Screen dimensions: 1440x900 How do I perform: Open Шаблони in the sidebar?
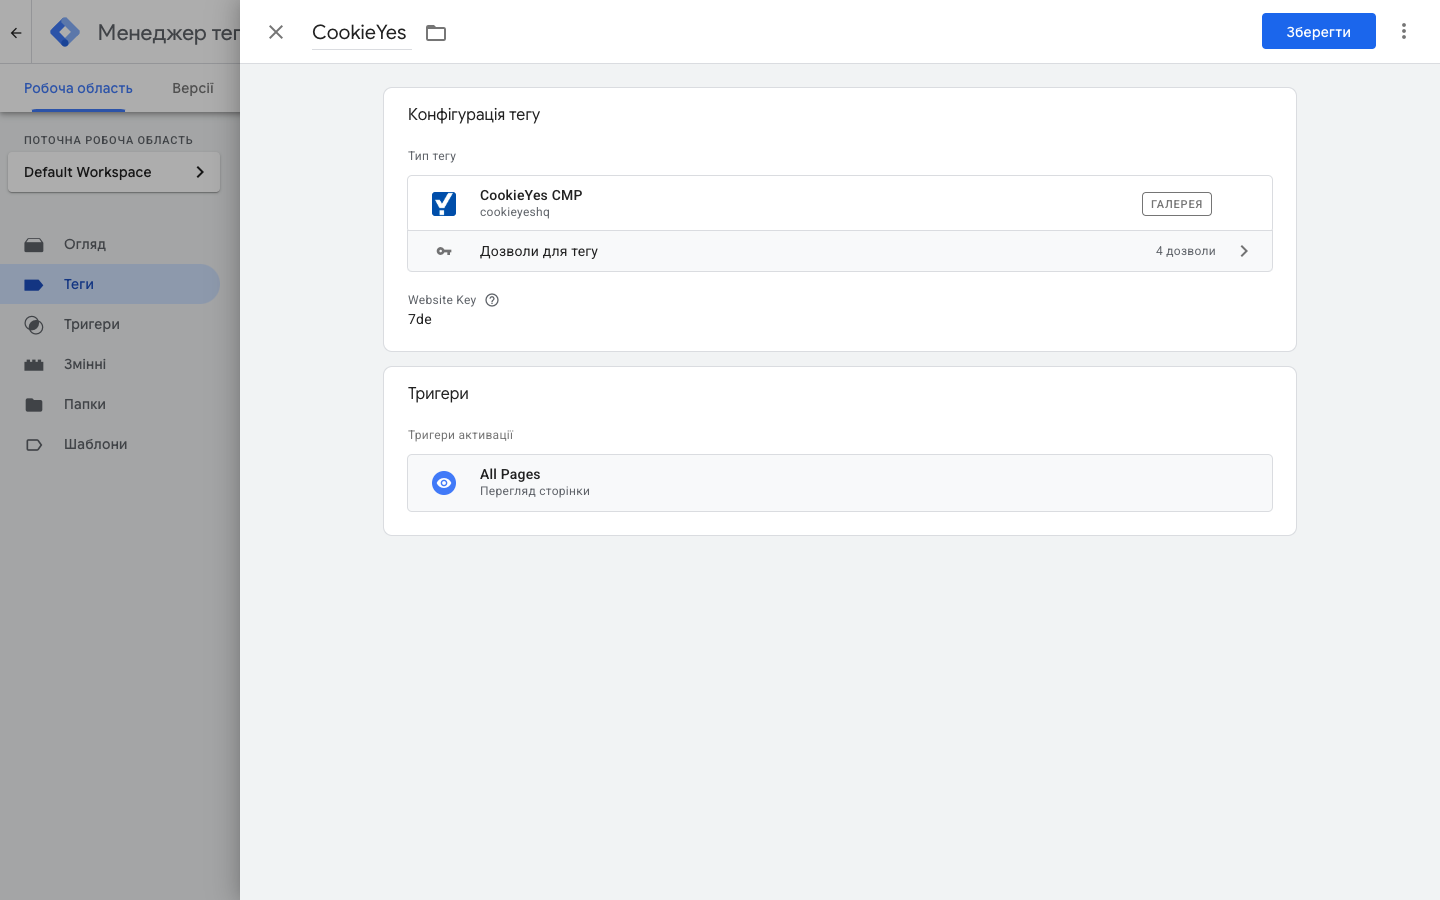(x=110, y=444)
